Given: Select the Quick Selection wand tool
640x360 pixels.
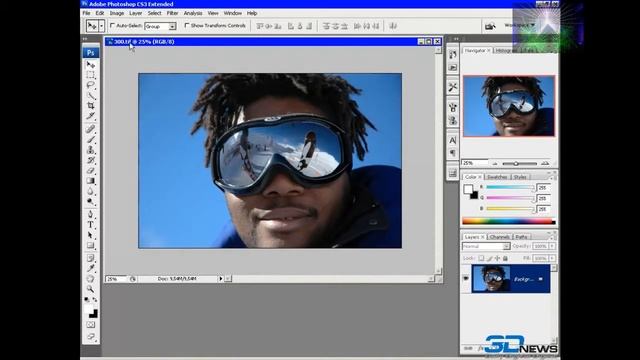Looking at the screenshot, I should pyautogui.click(x=91, y=96).
